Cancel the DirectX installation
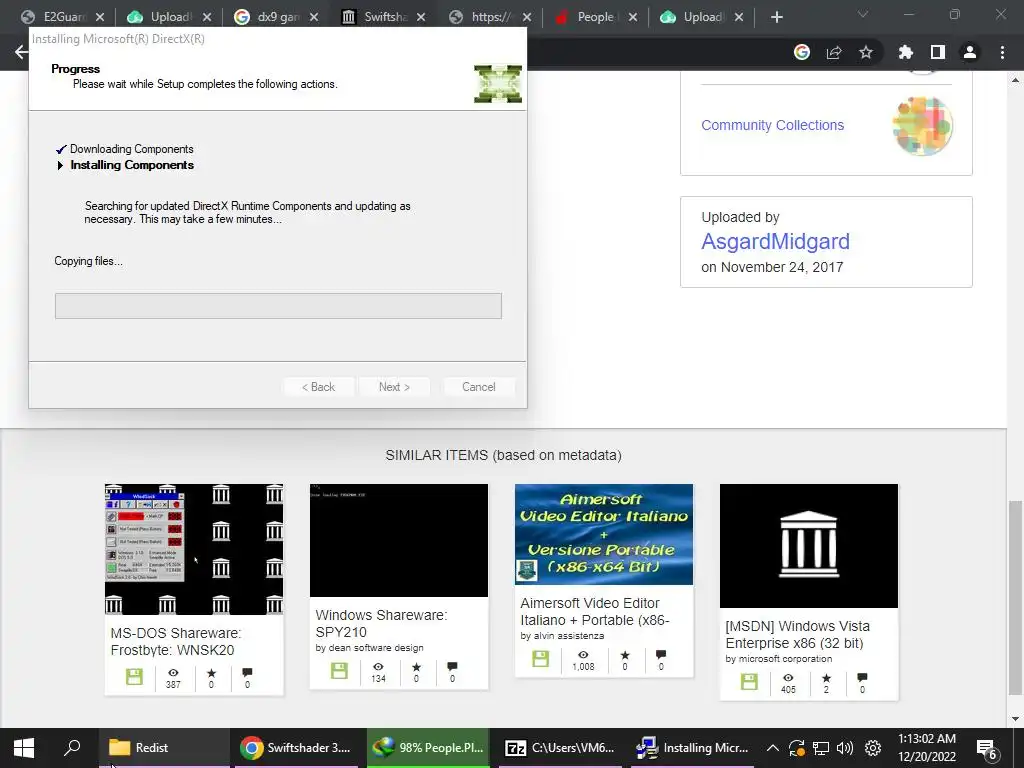1024x768 pixels. [479, 387]
